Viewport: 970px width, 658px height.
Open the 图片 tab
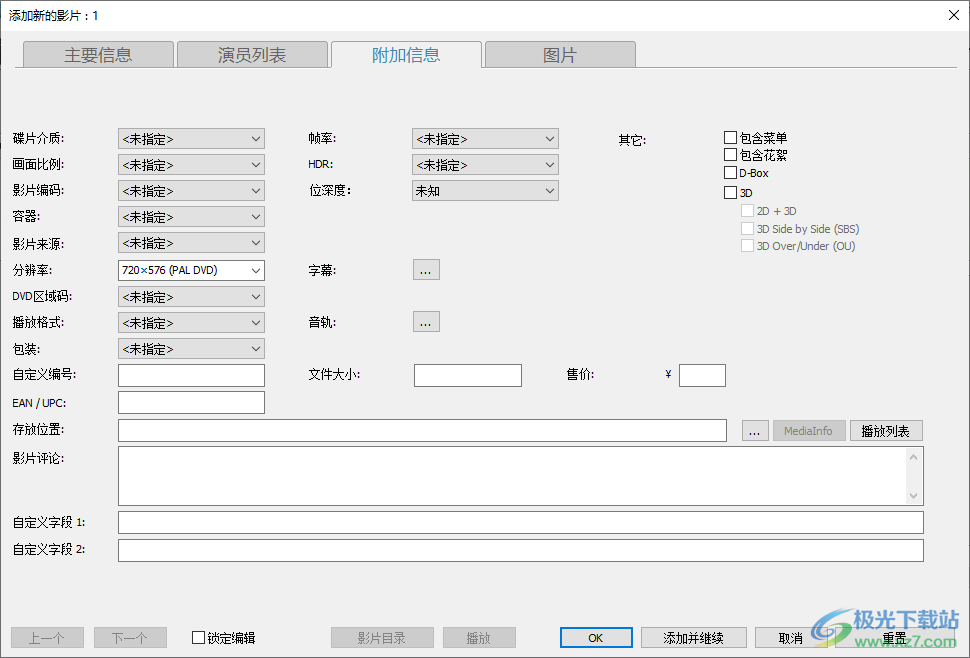tap(559, 54)
